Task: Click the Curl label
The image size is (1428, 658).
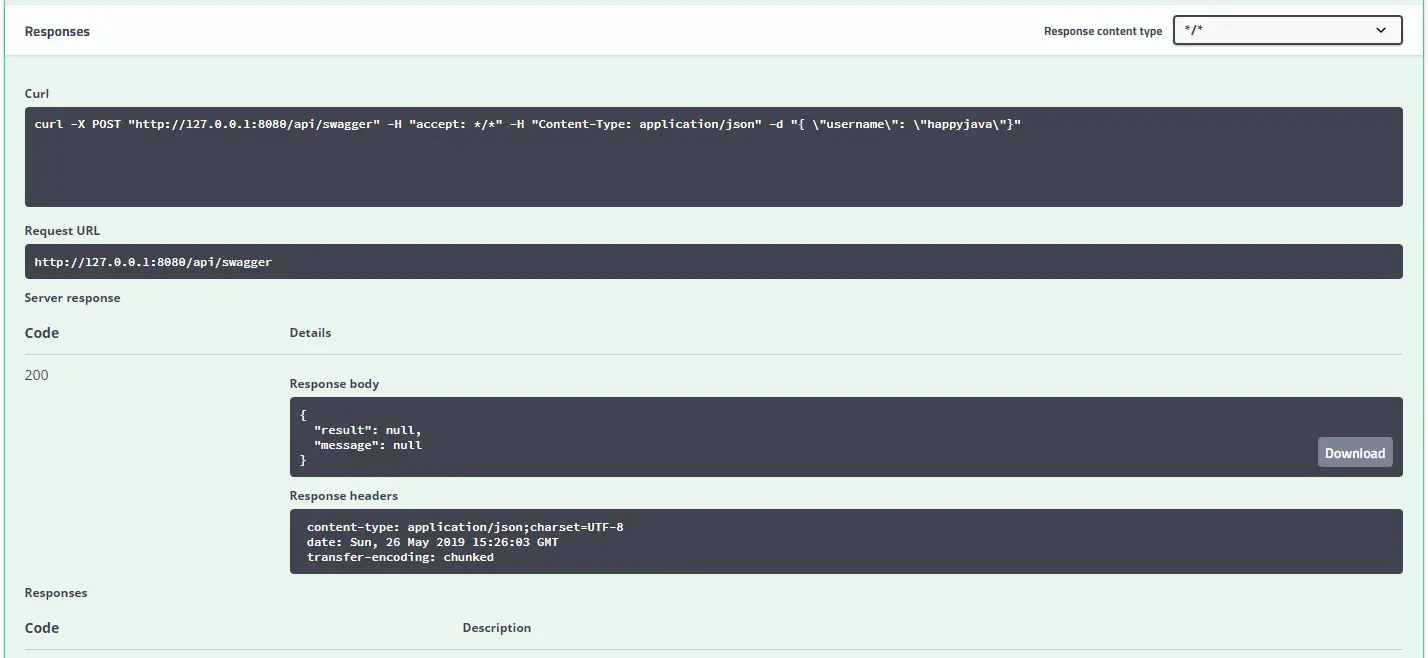Action: (37, 94)
